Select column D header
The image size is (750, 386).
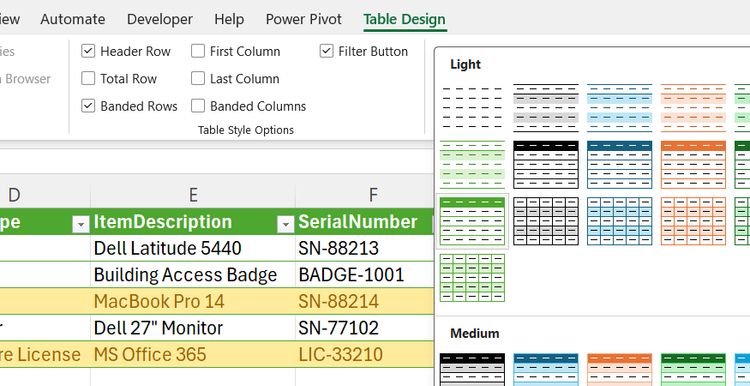(x=14, y=195)
